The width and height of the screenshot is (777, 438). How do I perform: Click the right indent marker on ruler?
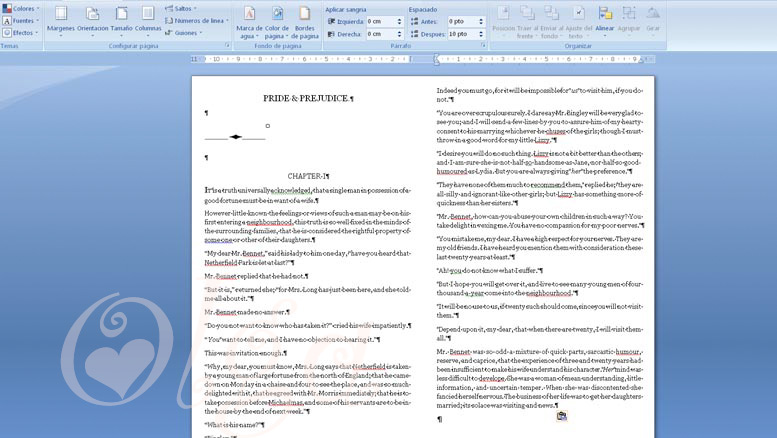[x=641, y=60]
